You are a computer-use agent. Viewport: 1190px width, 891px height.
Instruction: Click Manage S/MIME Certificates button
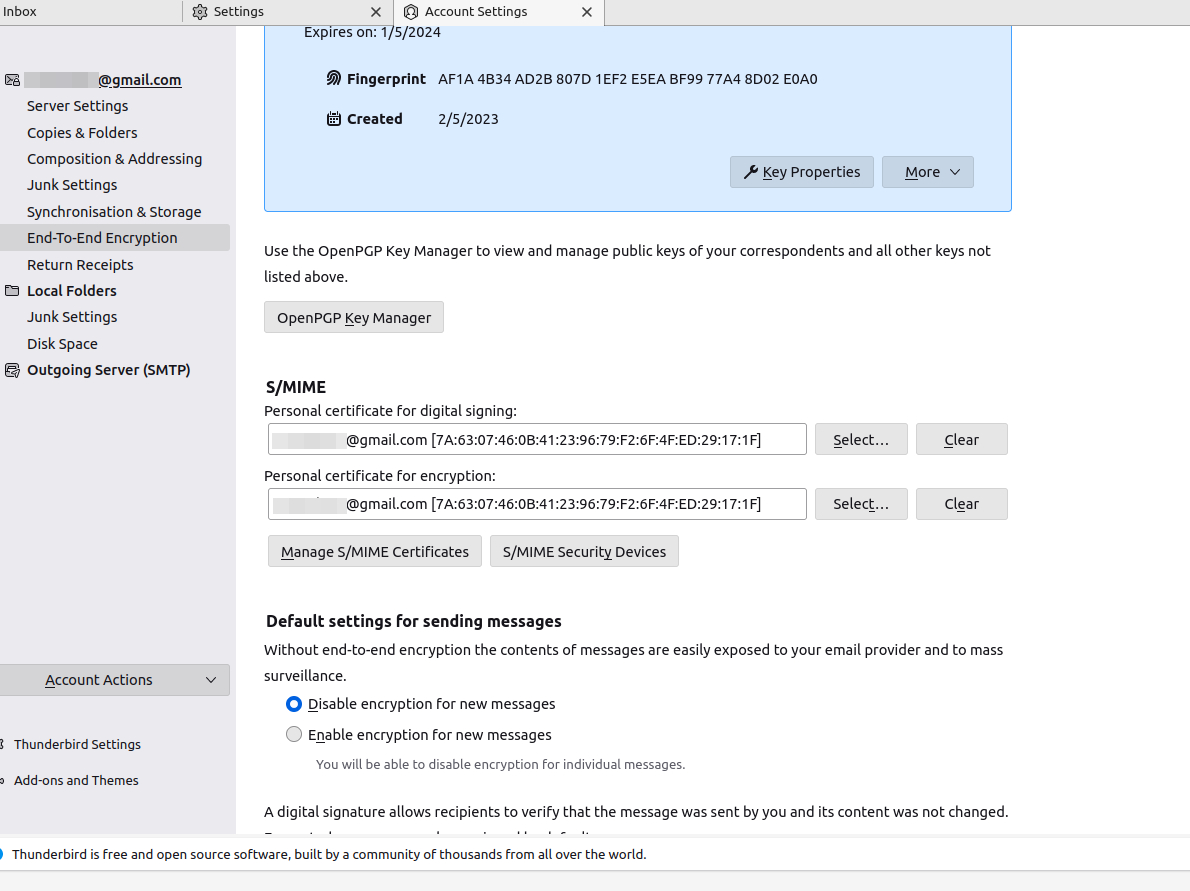[374, 552]
